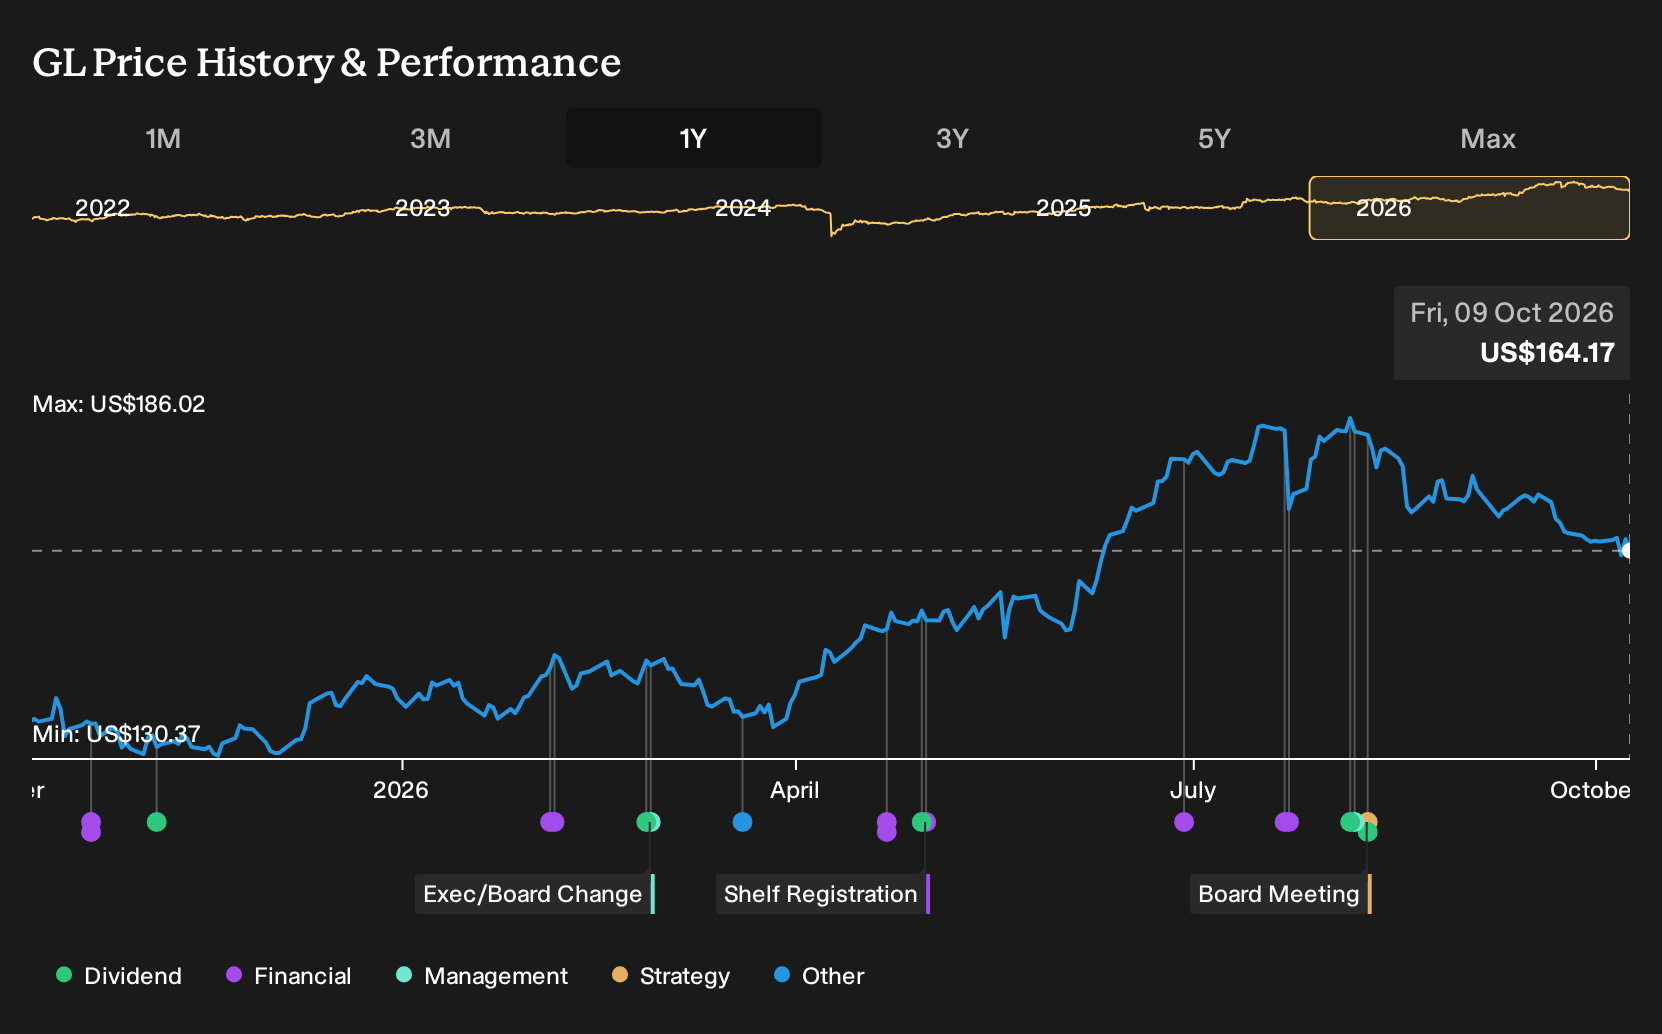Click the 2025 year in overview chart
This screenshot has height=1034, width=1662.
[x=1063, y=208]
